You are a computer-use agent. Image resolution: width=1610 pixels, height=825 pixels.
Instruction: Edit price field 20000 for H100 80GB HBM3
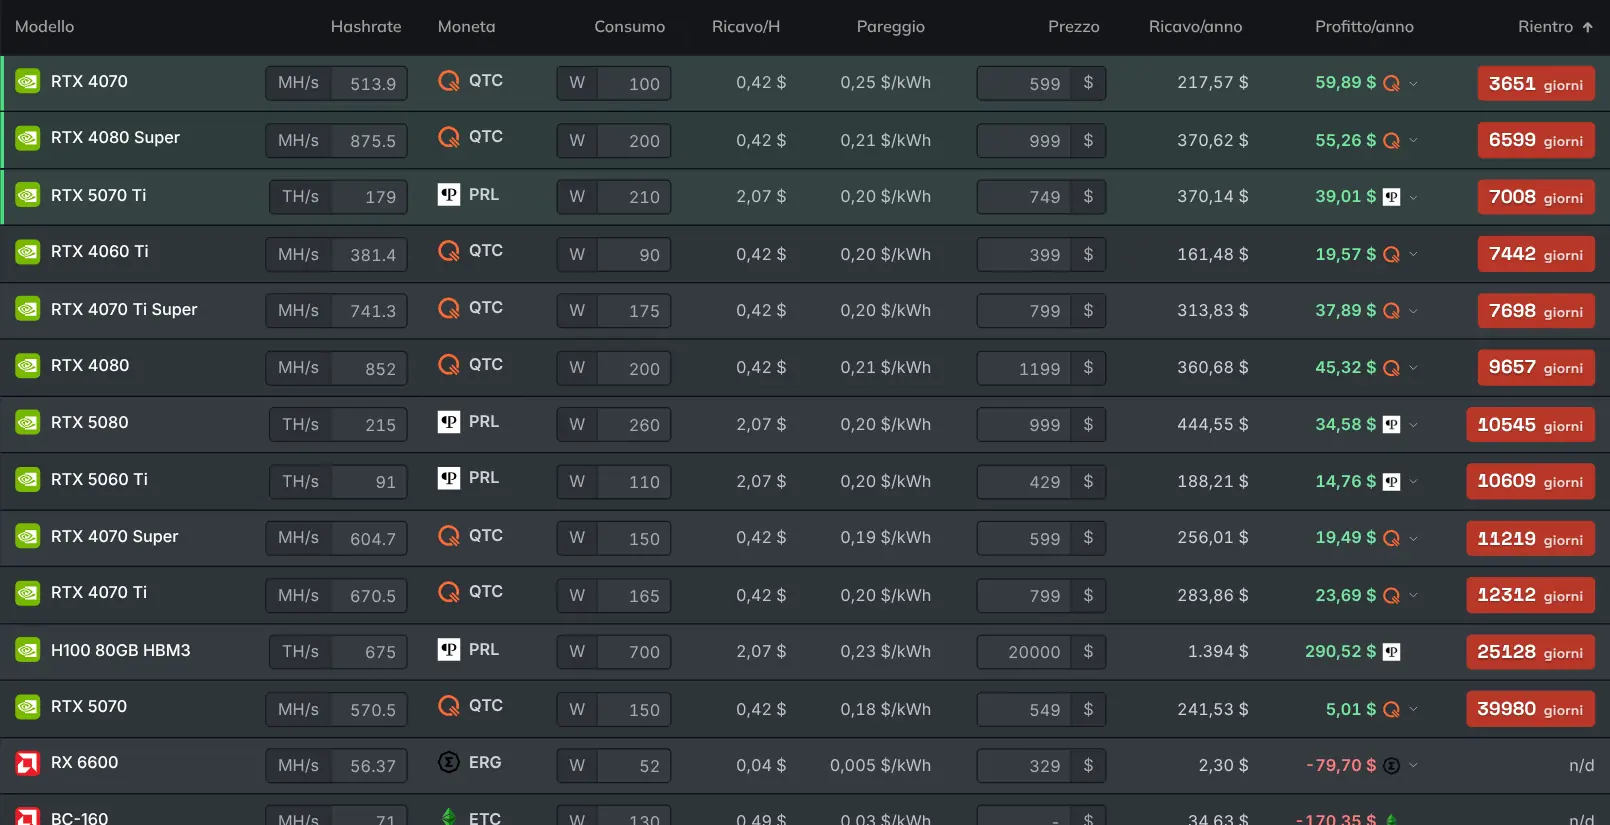1024,652
